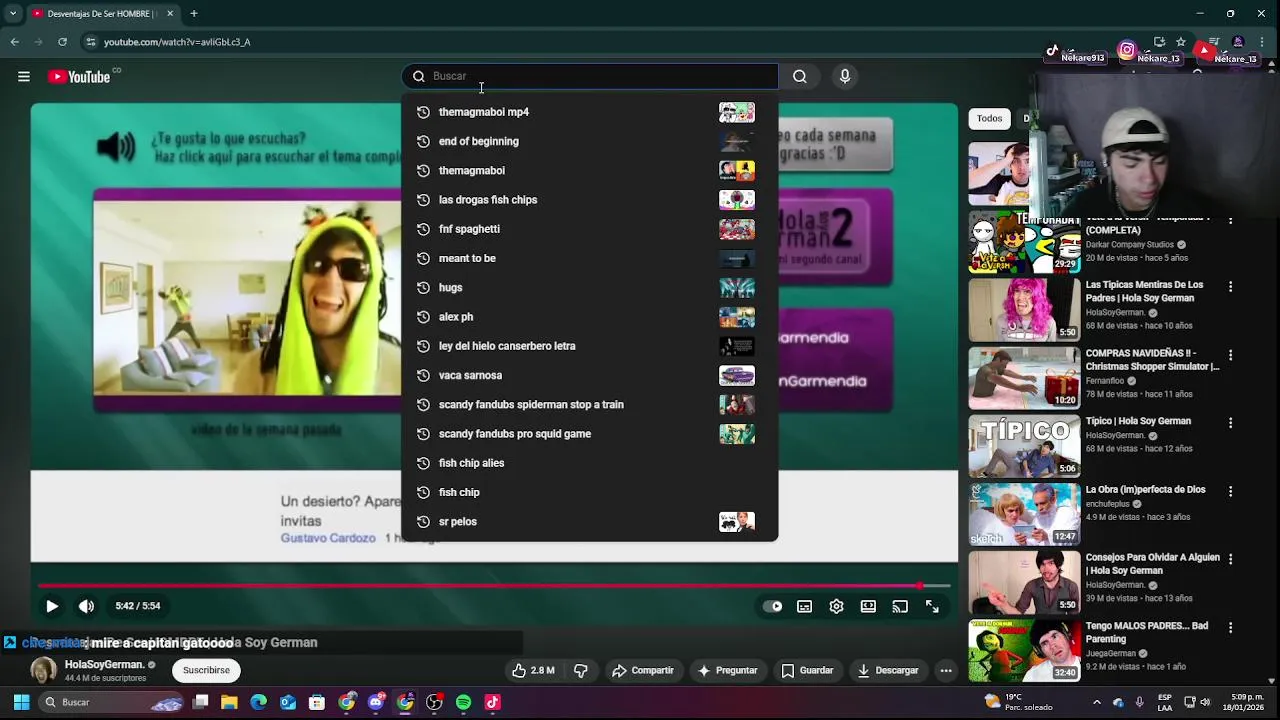Mute the video player volume
1280x720 pixels.
(87, 606)
